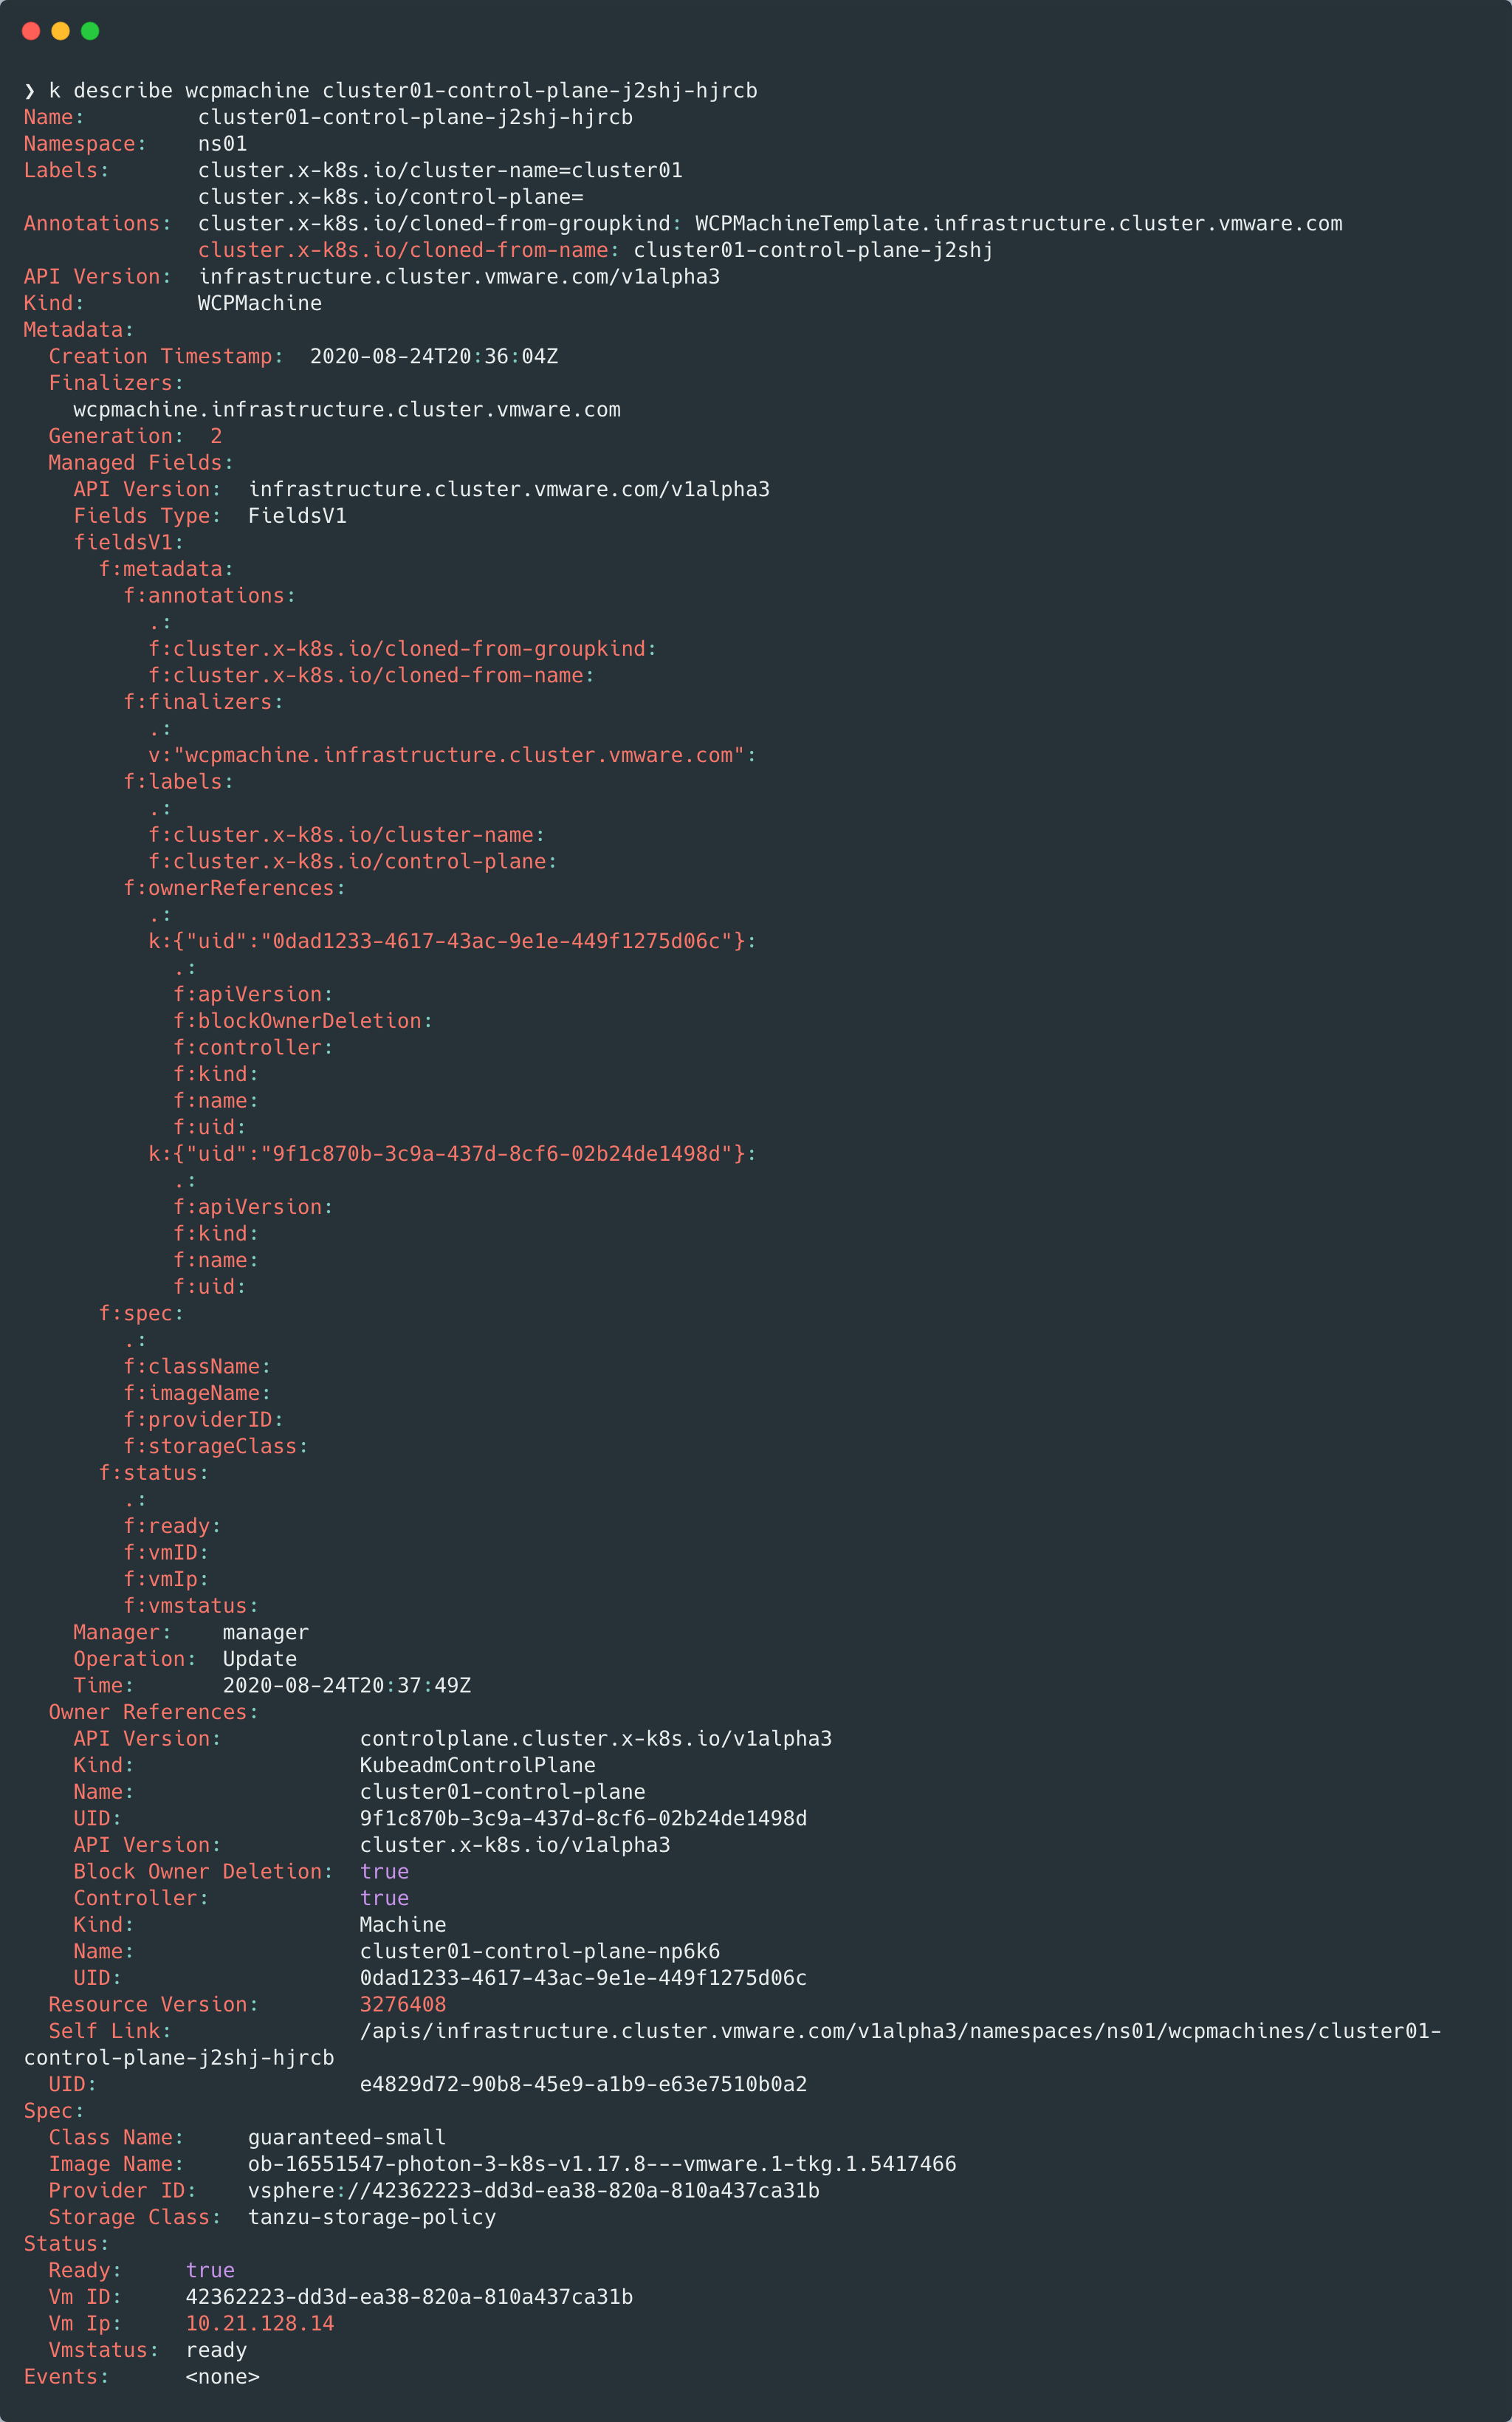Click the Vmstatus value ready
This screenshot has height=2422, width=1512.
(x=216, y=2350)
